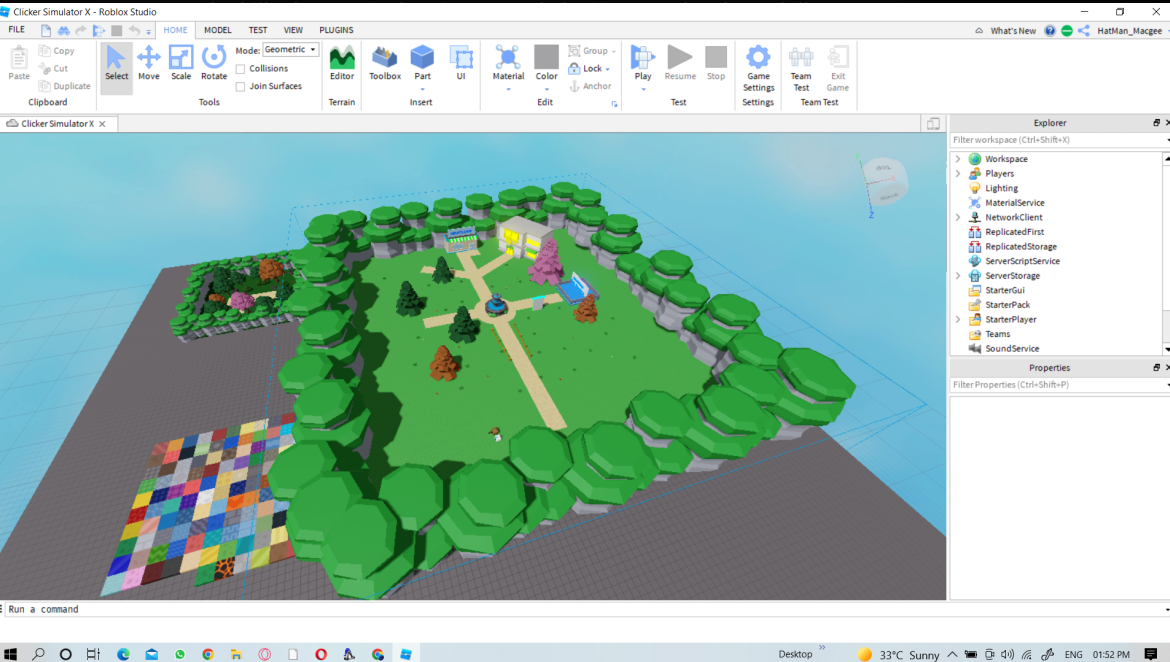The width and height of the screenshot is (1170, 662).
Task: Open the Terrain Editor
Action: [342, 63]
